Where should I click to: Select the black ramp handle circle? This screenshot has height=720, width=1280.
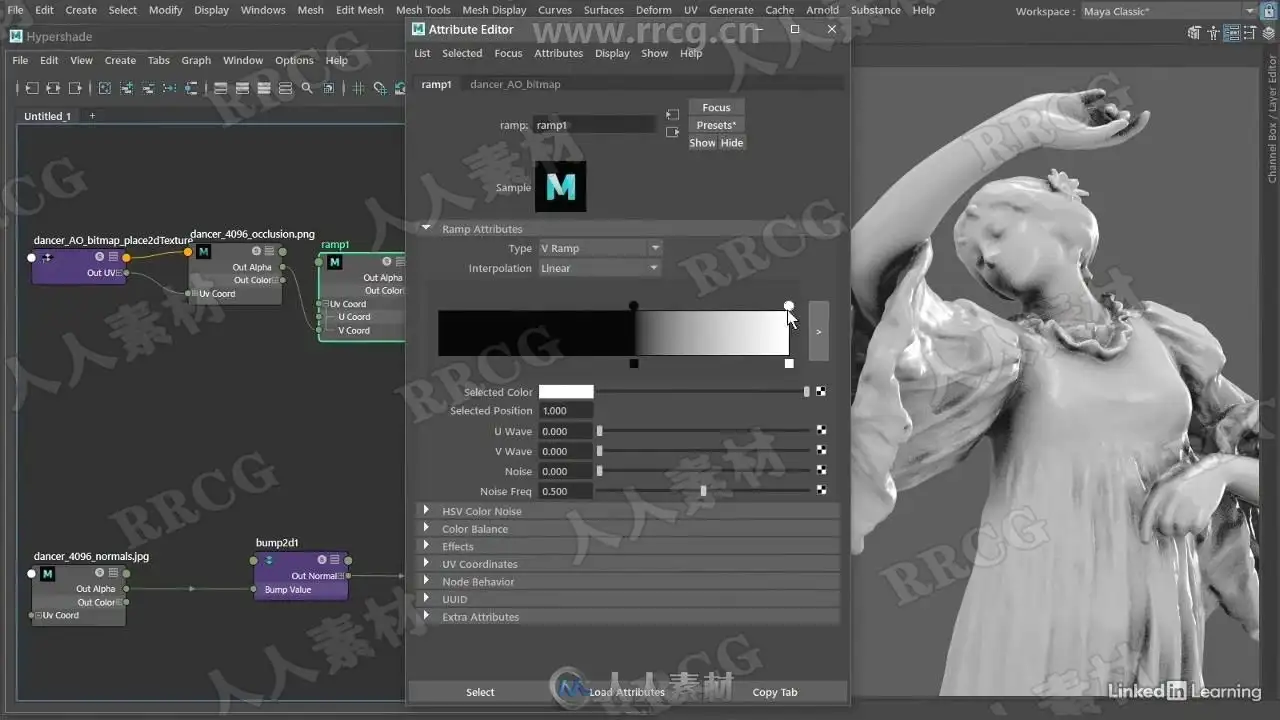coord(633,306)
